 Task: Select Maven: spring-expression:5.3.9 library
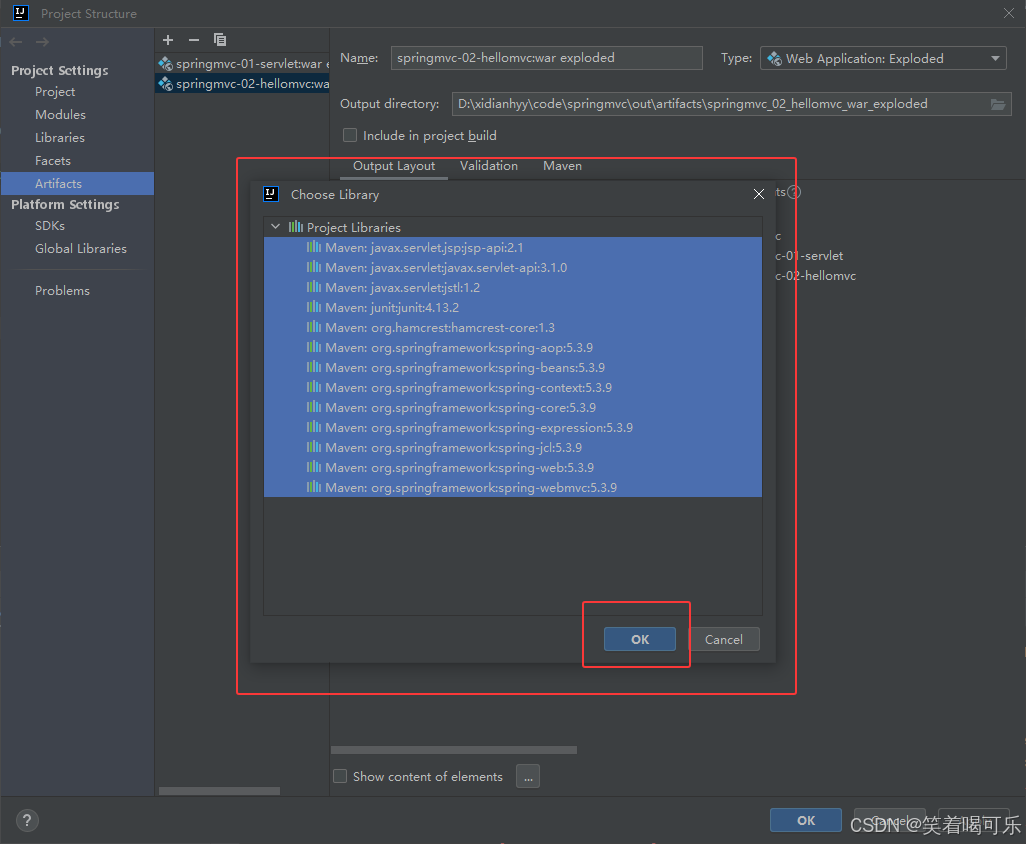513,427
